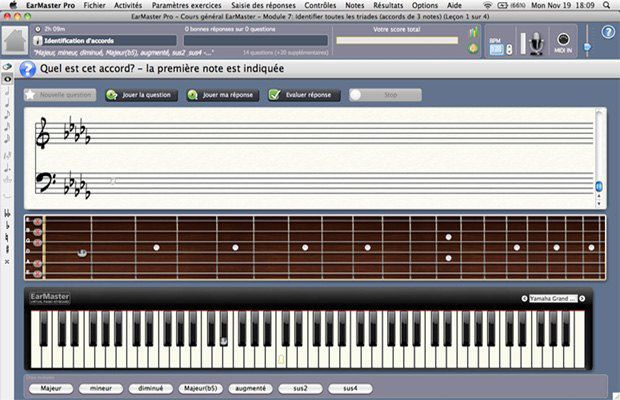Click previous instrument arrow beside Yamaha Grand
The height and width of the screenshot is (400, 620).
[x=524, y=299]
